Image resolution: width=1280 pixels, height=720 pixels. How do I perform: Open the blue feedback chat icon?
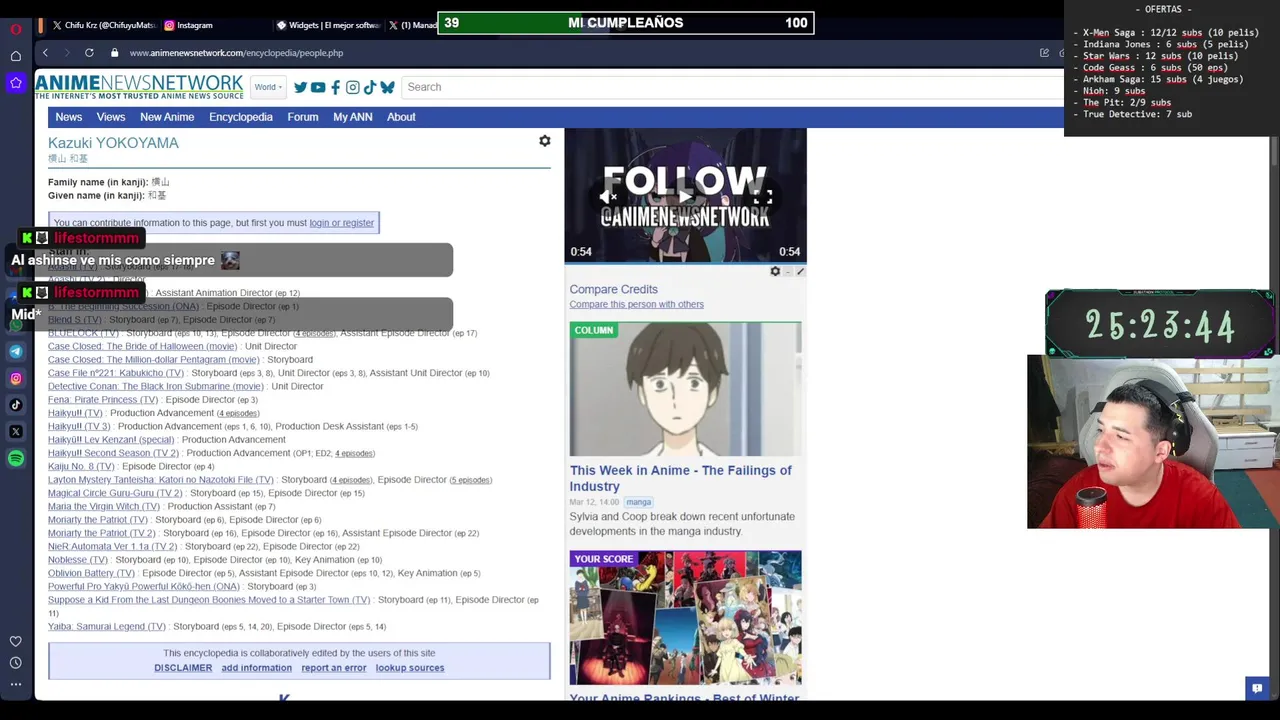(x=1257, y=688)
